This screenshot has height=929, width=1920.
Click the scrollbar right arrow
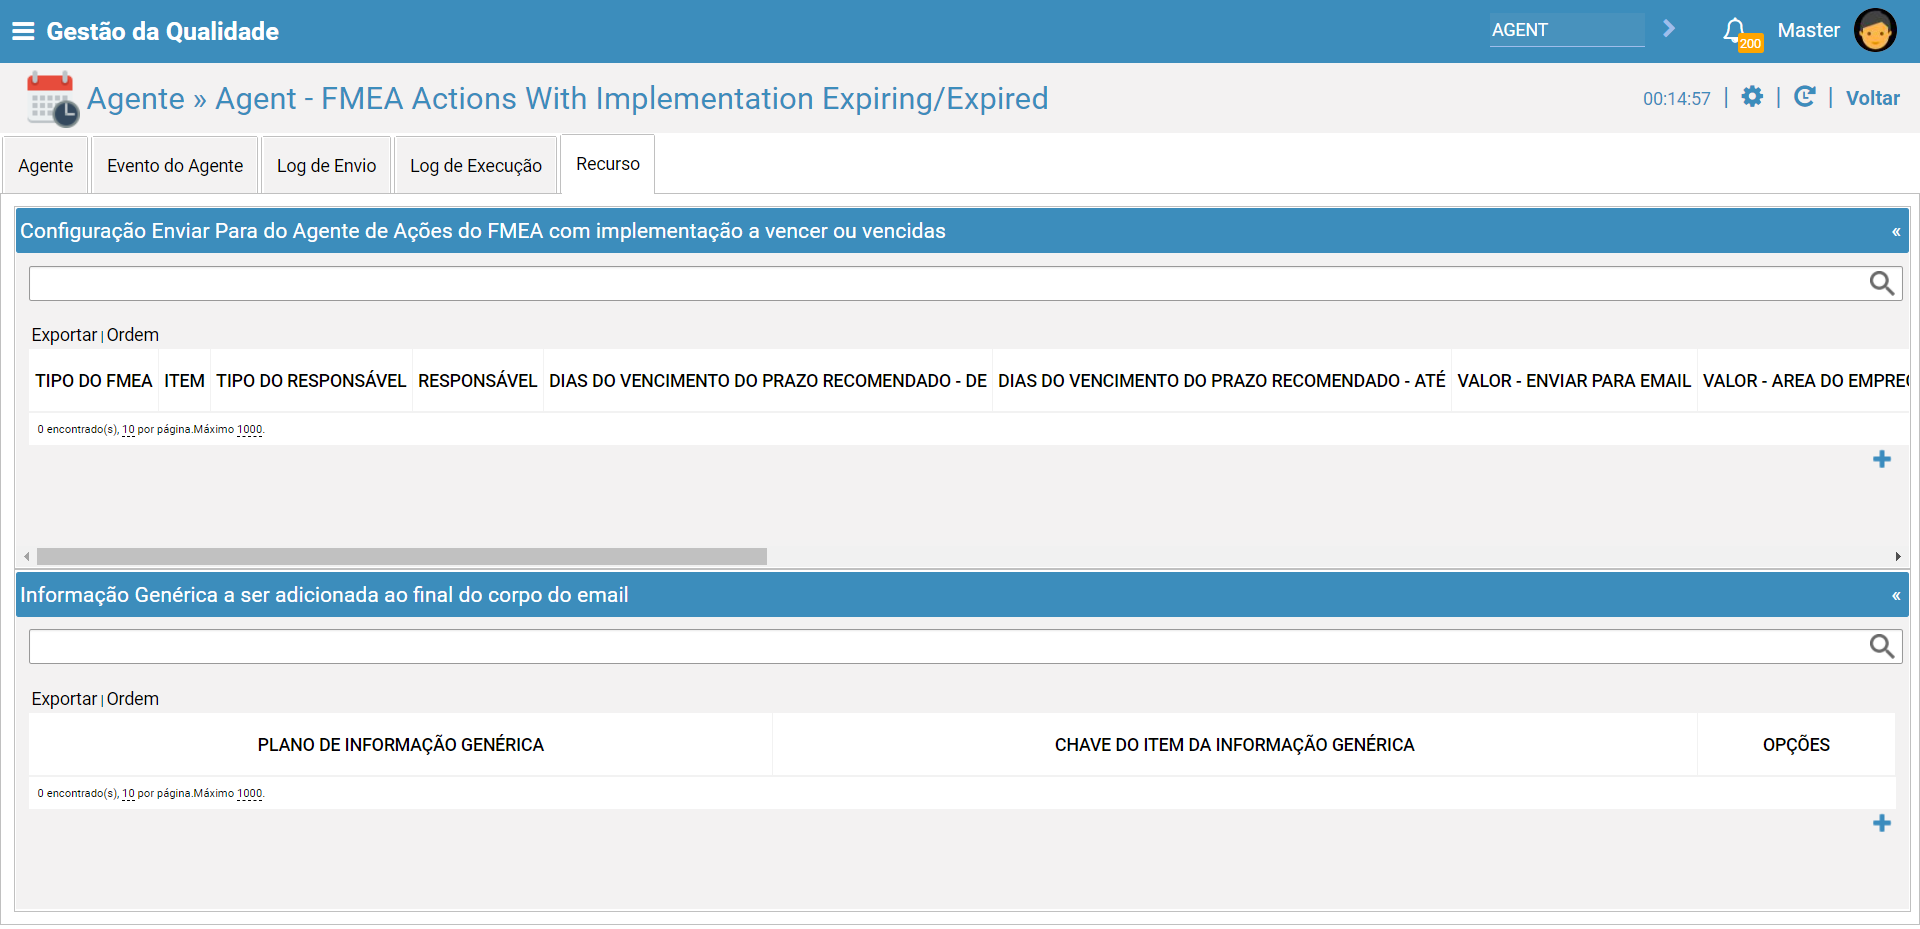coord(1898,556)
